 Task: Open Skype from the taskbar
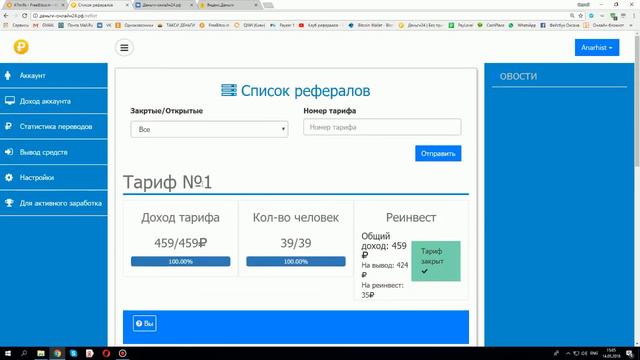pyautogui.click(x=73, y=353)
